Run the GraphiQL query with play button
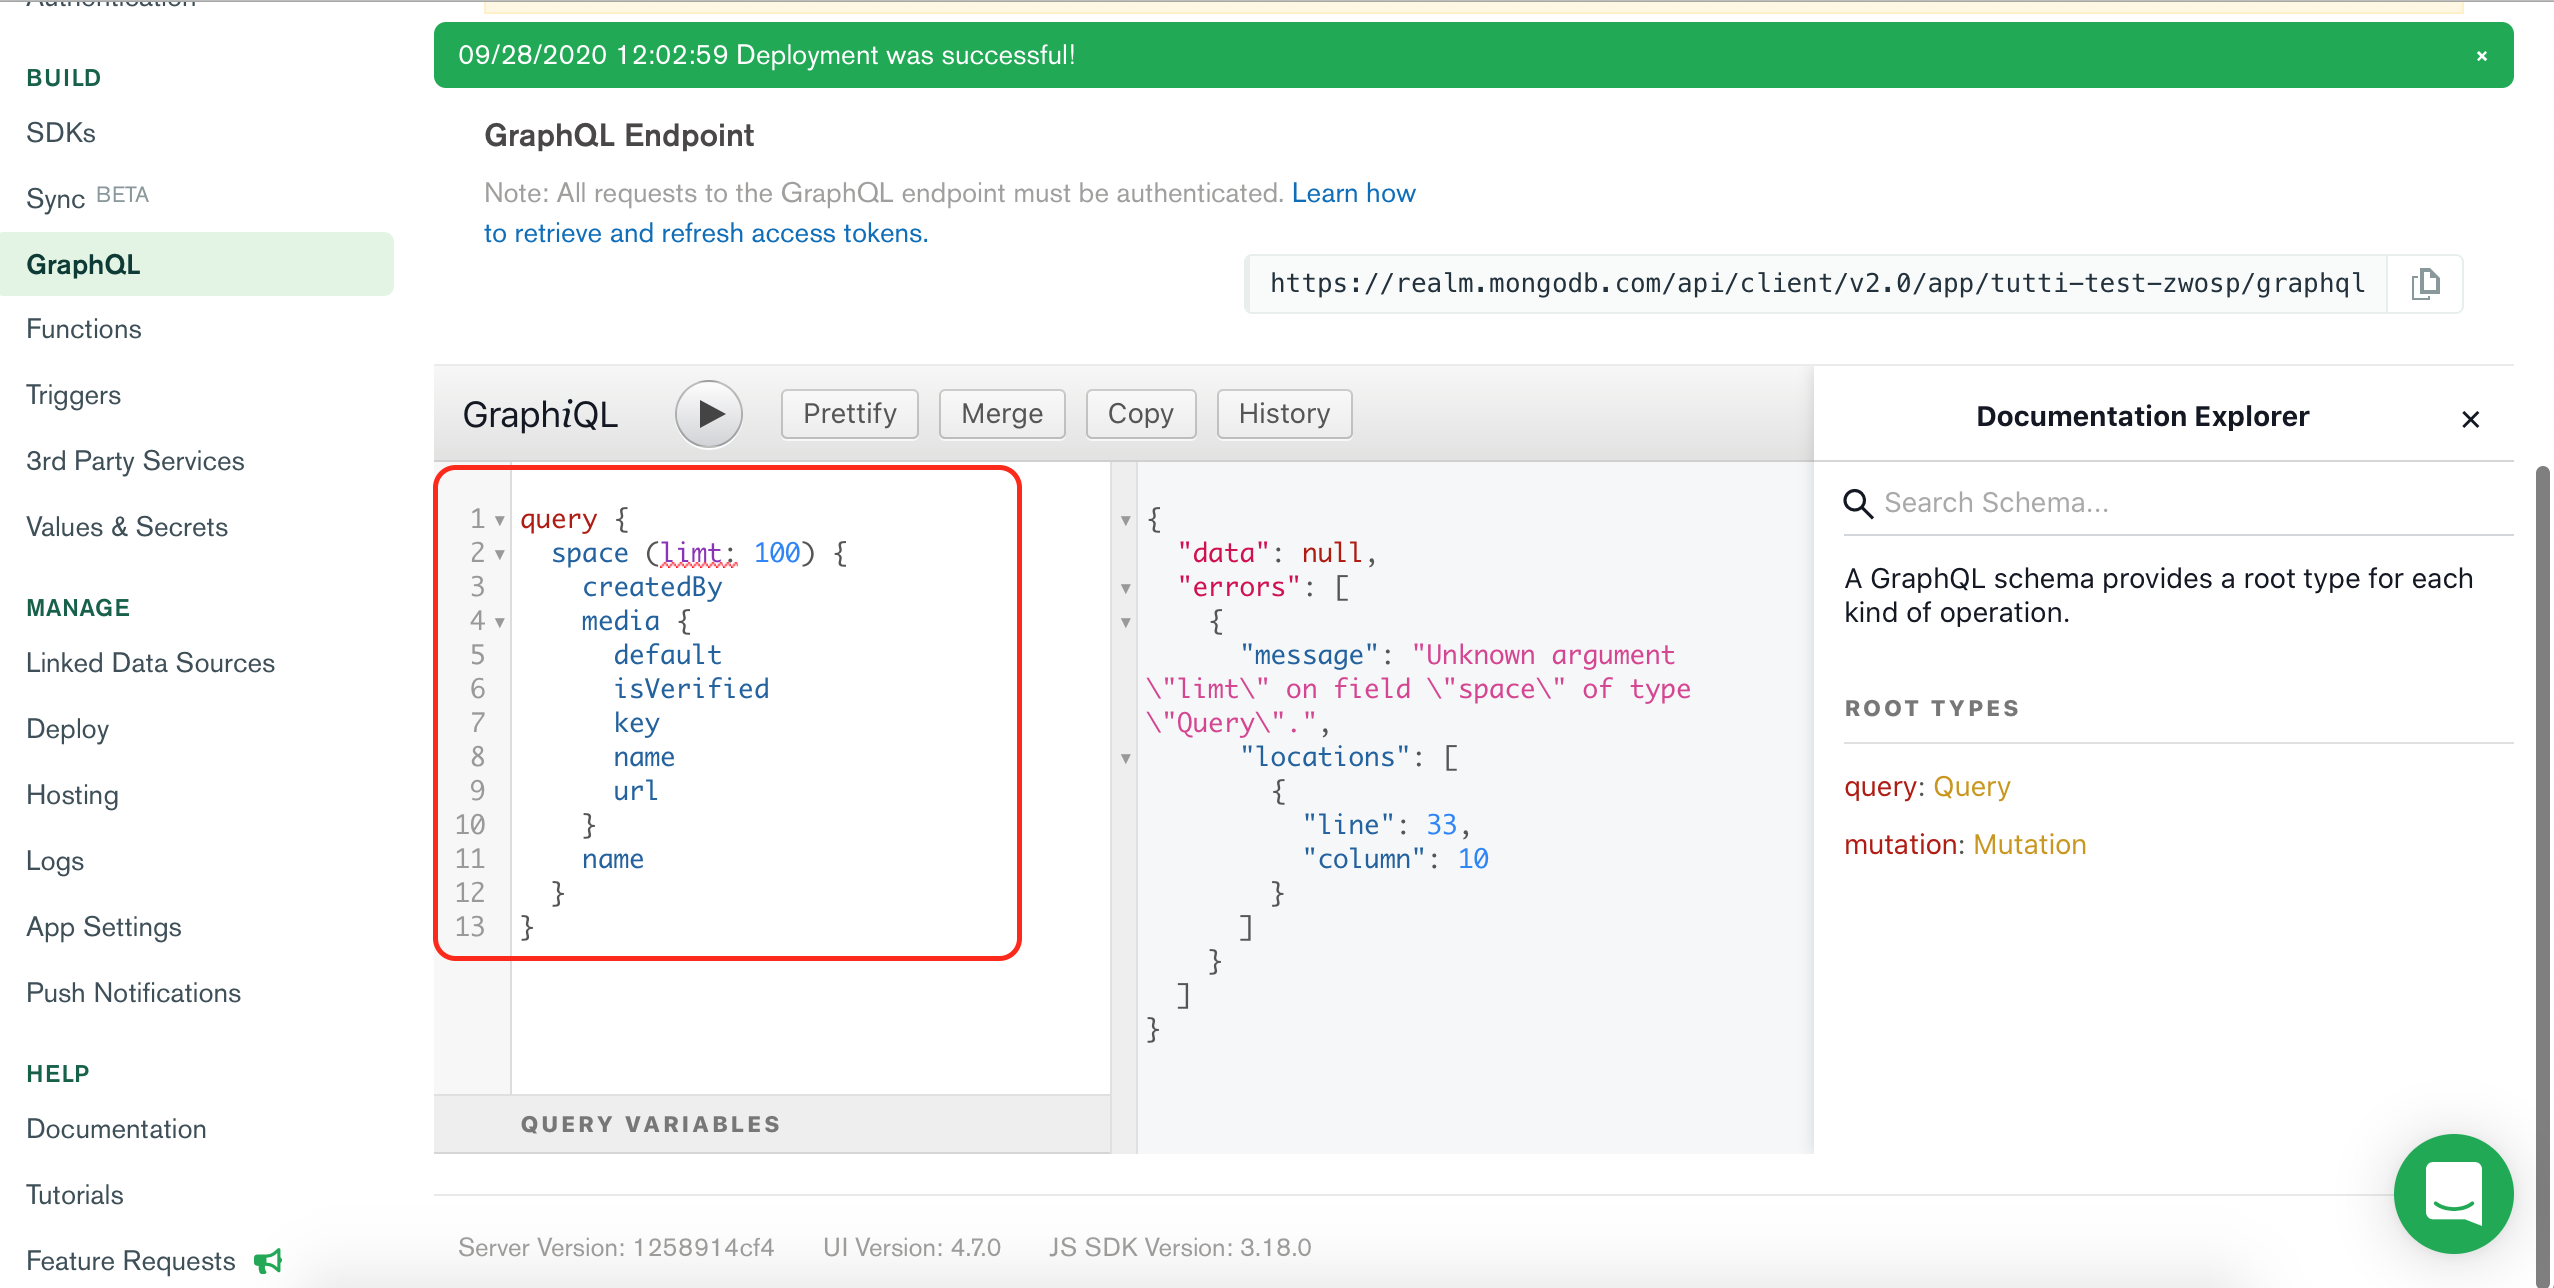This screenshot has height=1288, width=2554. [x=708, y=414]
